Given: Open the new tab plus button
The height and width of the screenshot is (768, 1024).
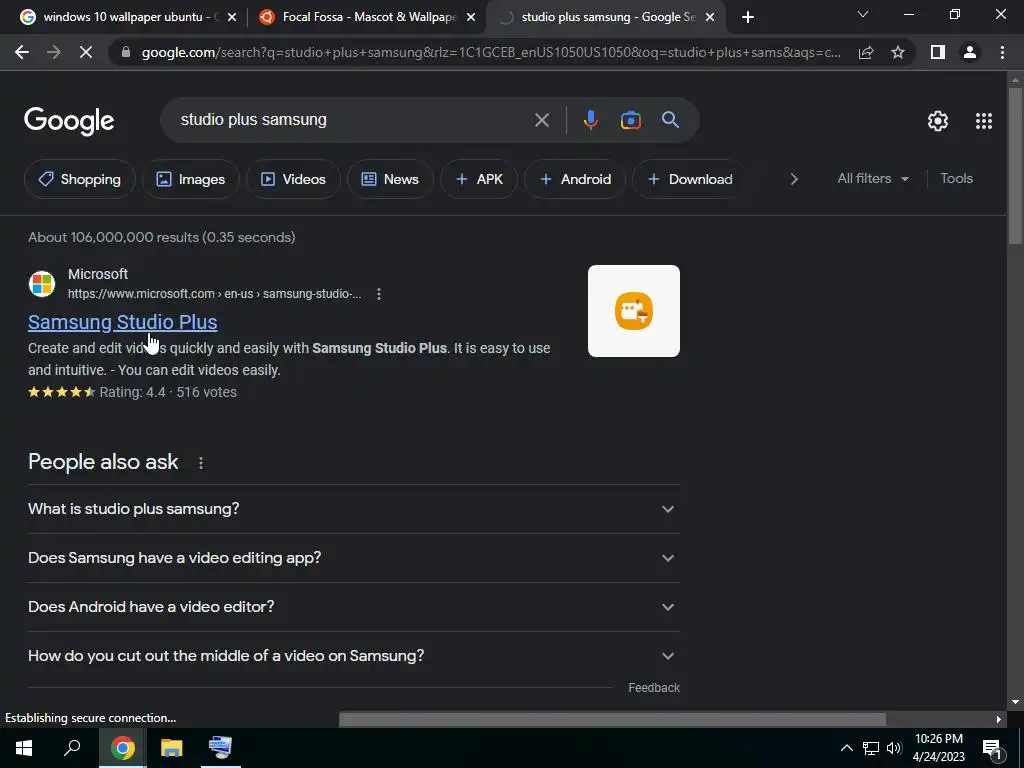Looking at the screenshot, I should click(748, 17).
